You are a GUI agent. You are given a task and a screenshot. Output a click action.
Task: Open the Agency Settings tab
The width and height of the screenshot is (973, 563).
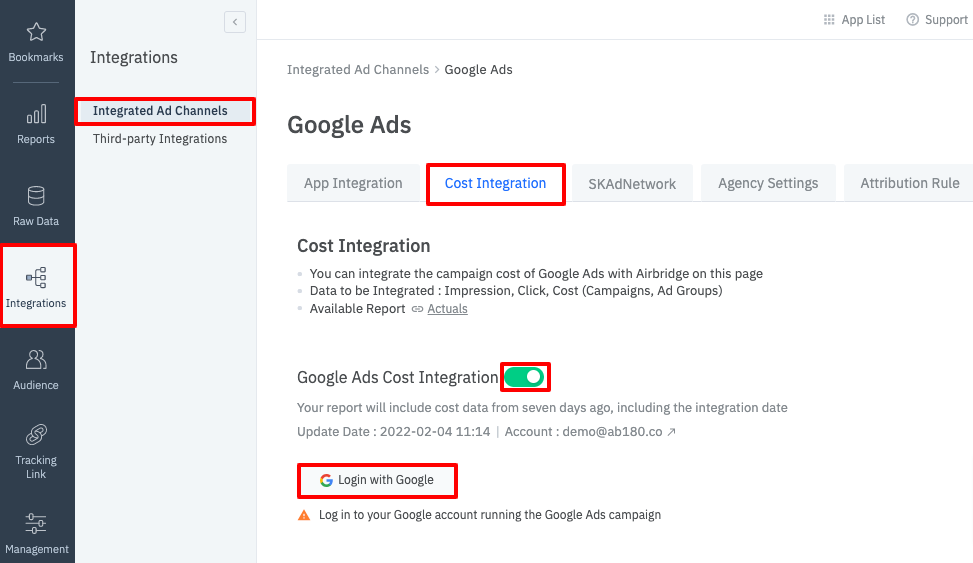(x=768, y=184)
